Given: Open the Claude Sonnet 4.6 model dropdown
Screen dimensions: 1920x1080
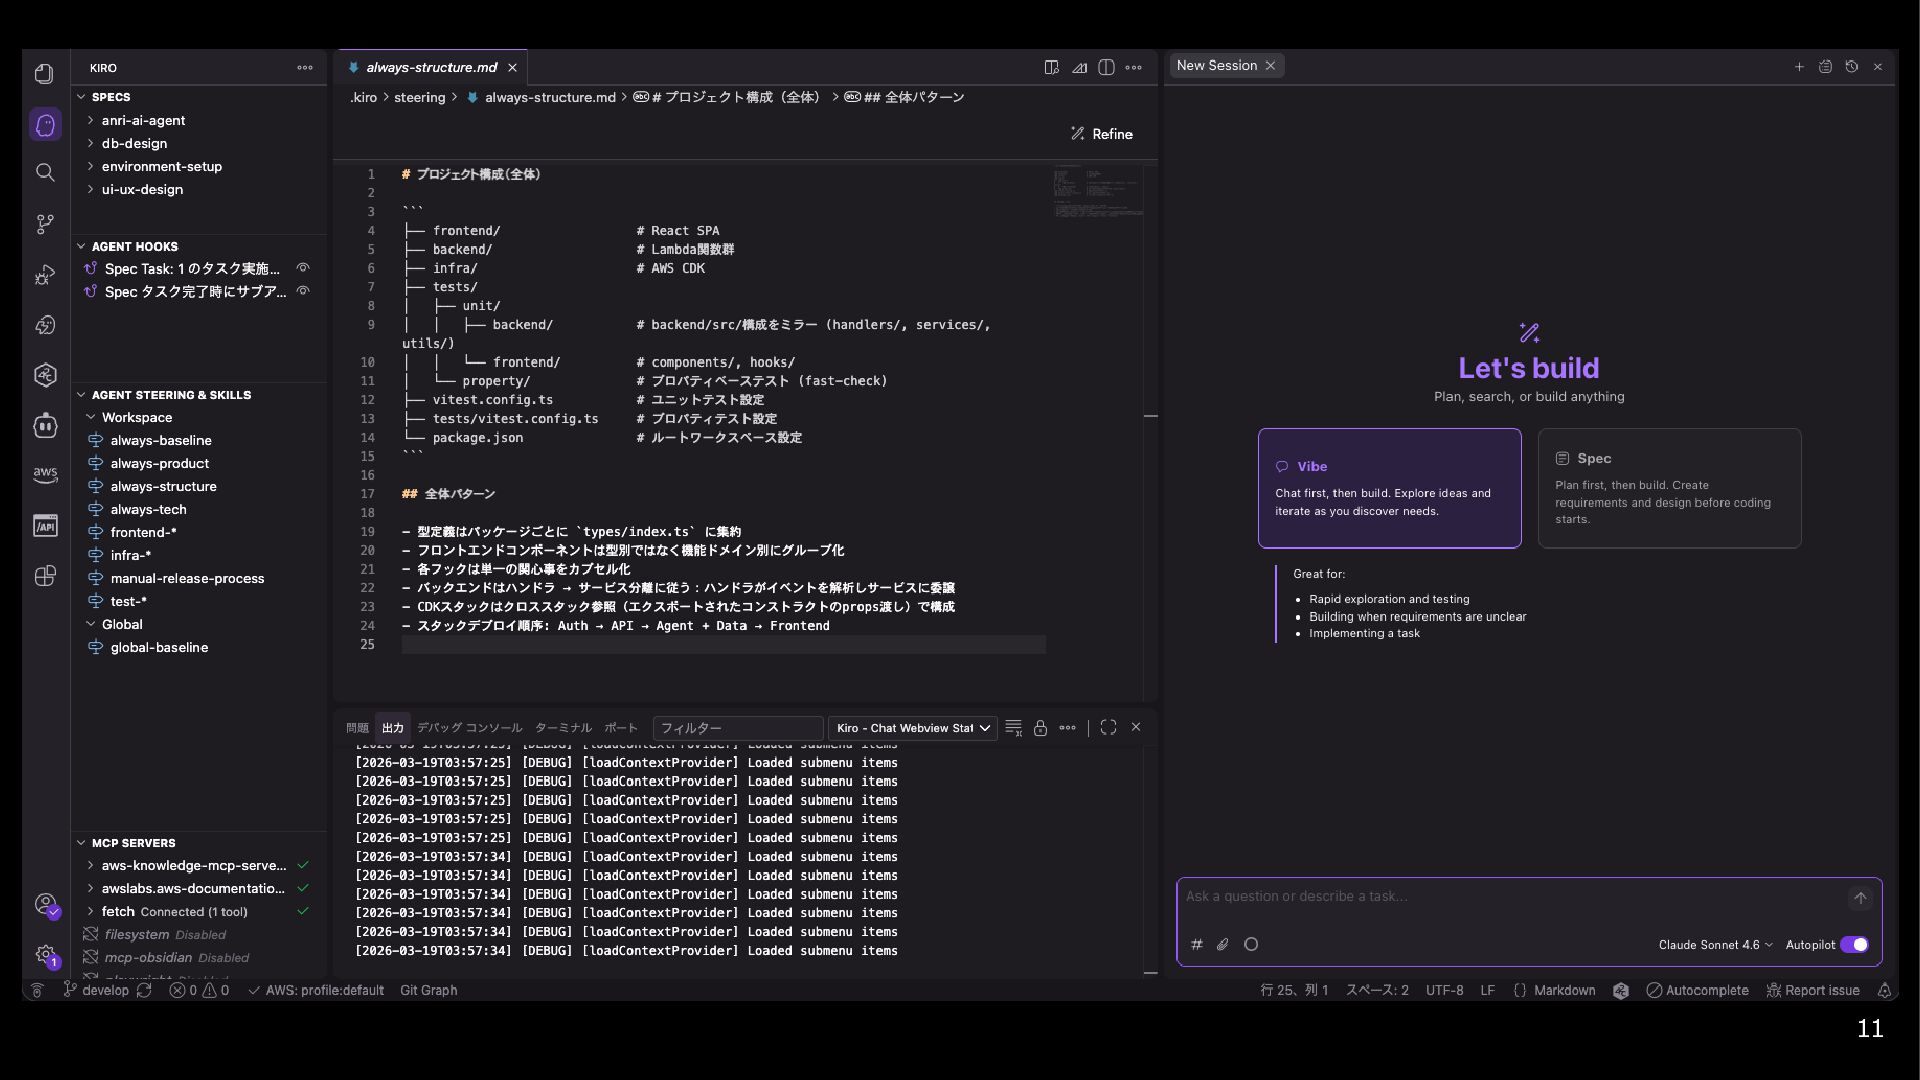Looking at the screenshot, I should [1715, 945].
